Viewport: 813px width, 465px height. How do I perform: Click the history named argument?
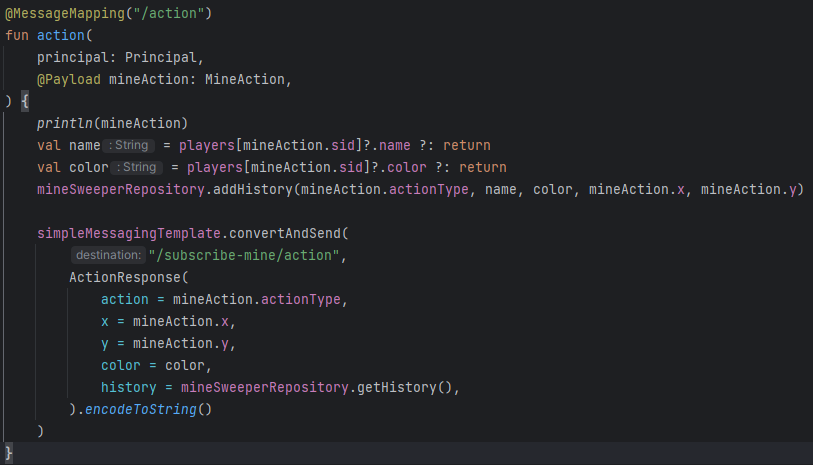point(129,388)
